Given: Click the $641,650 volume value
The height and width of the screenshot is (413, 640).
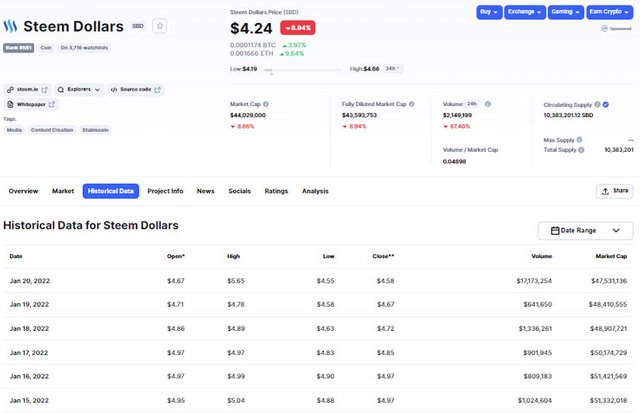Looking at the screenshot, I should [x=538, y=304].
